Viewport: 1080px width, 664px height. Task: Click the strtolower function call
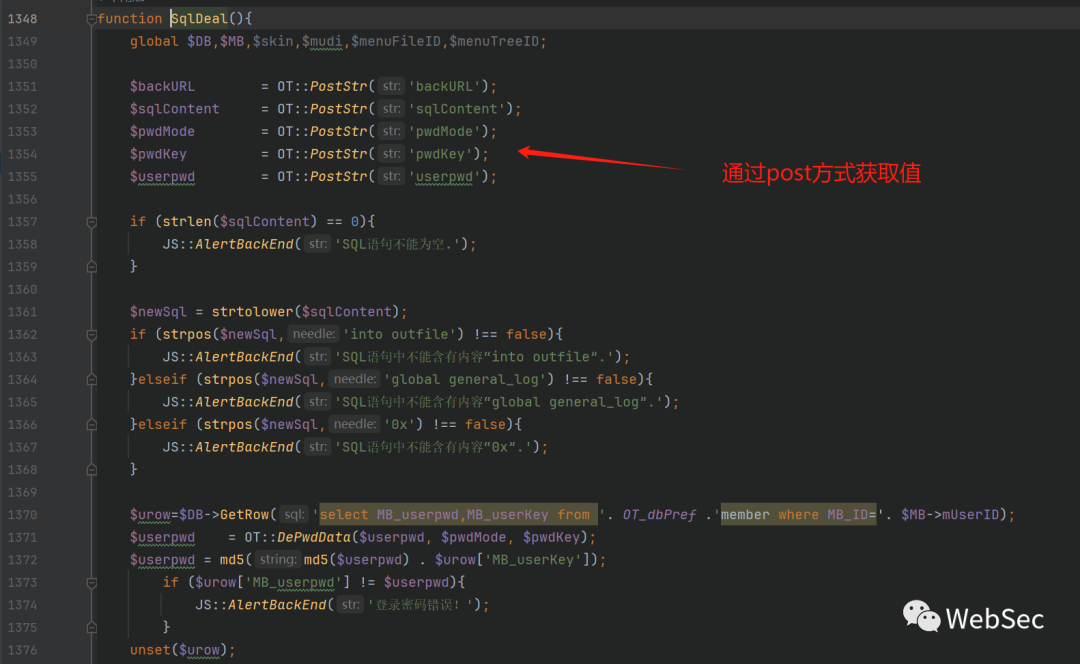coord(252,312)
